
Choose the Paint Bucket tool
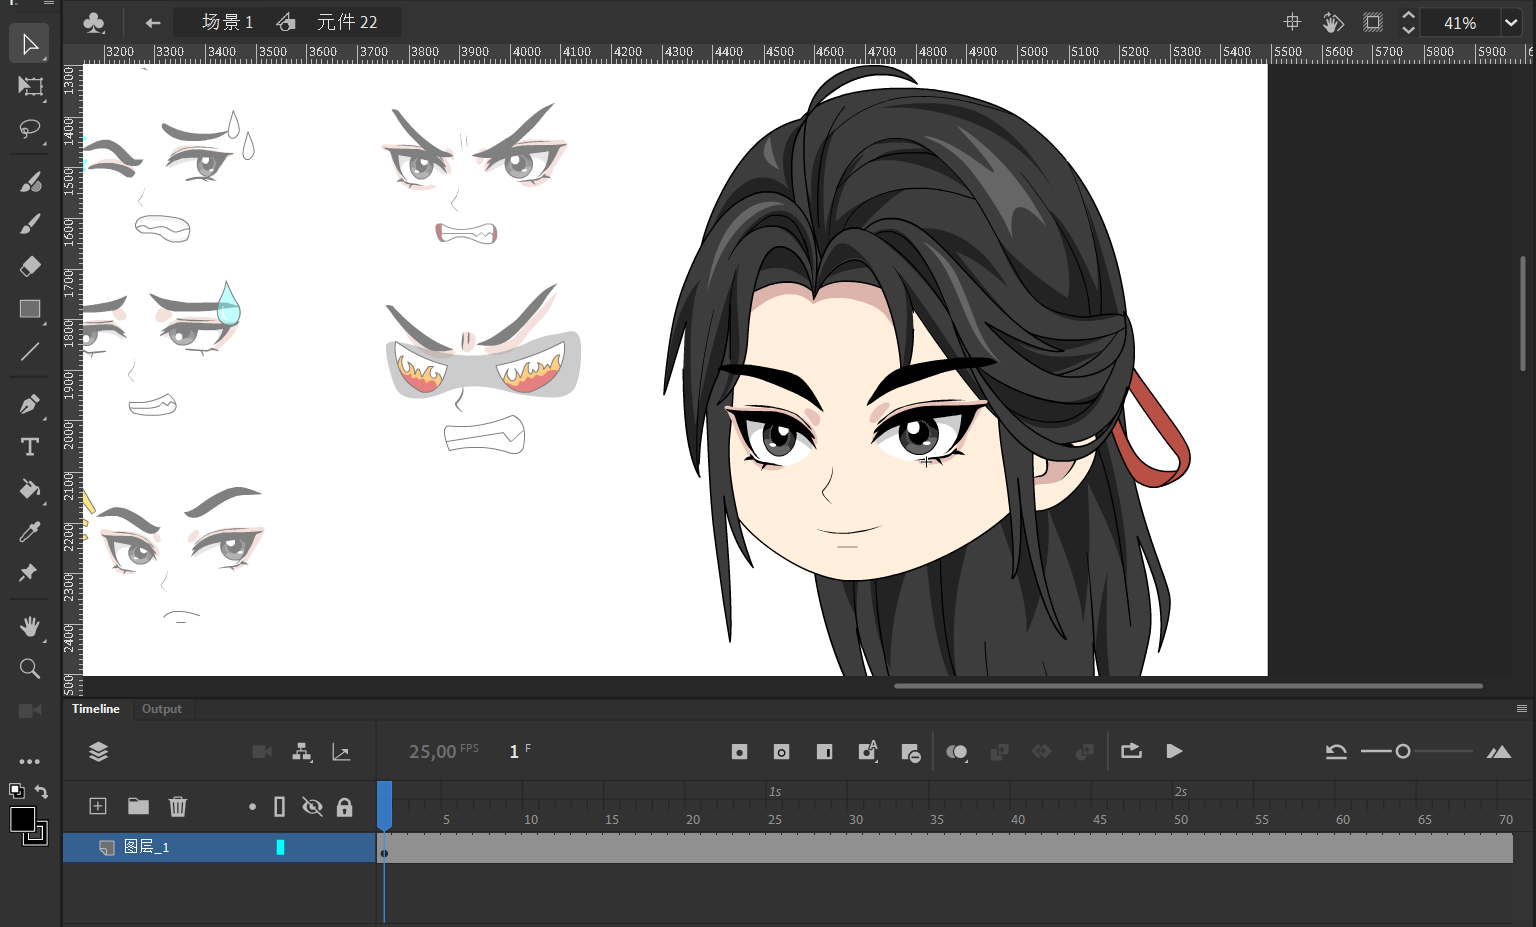29,489
